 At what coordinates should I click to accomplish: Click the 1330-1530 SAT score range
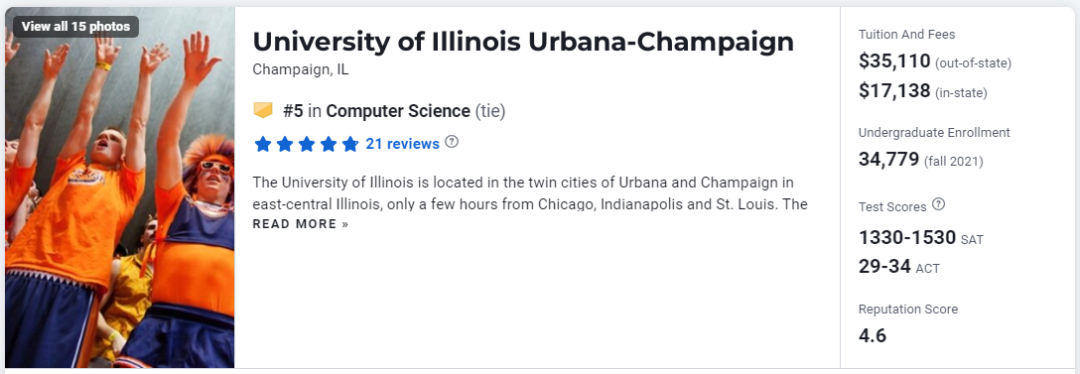907,238
